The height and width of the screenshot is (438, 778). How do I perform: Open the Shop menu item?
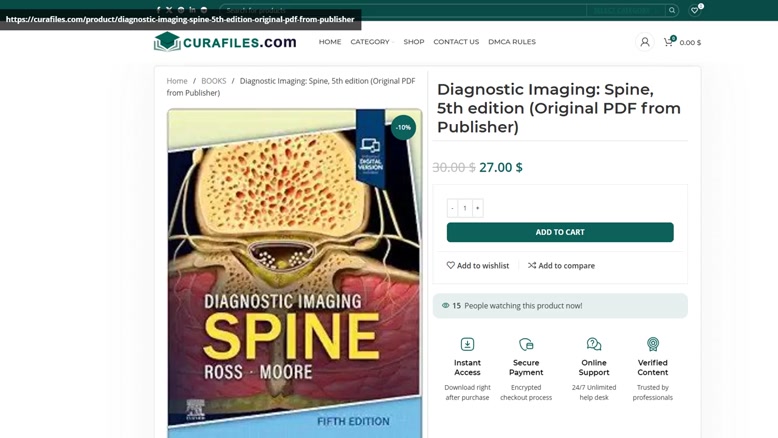tap(414, 42)
